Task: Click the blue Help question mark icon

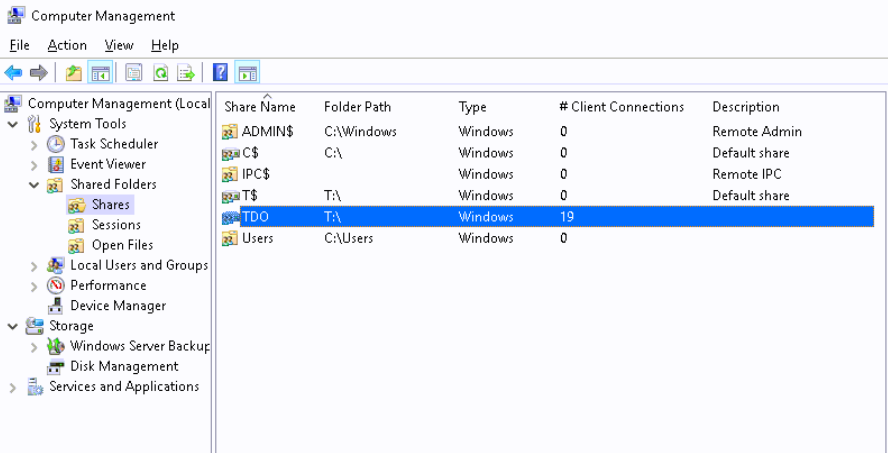Action: click(220, 73)
